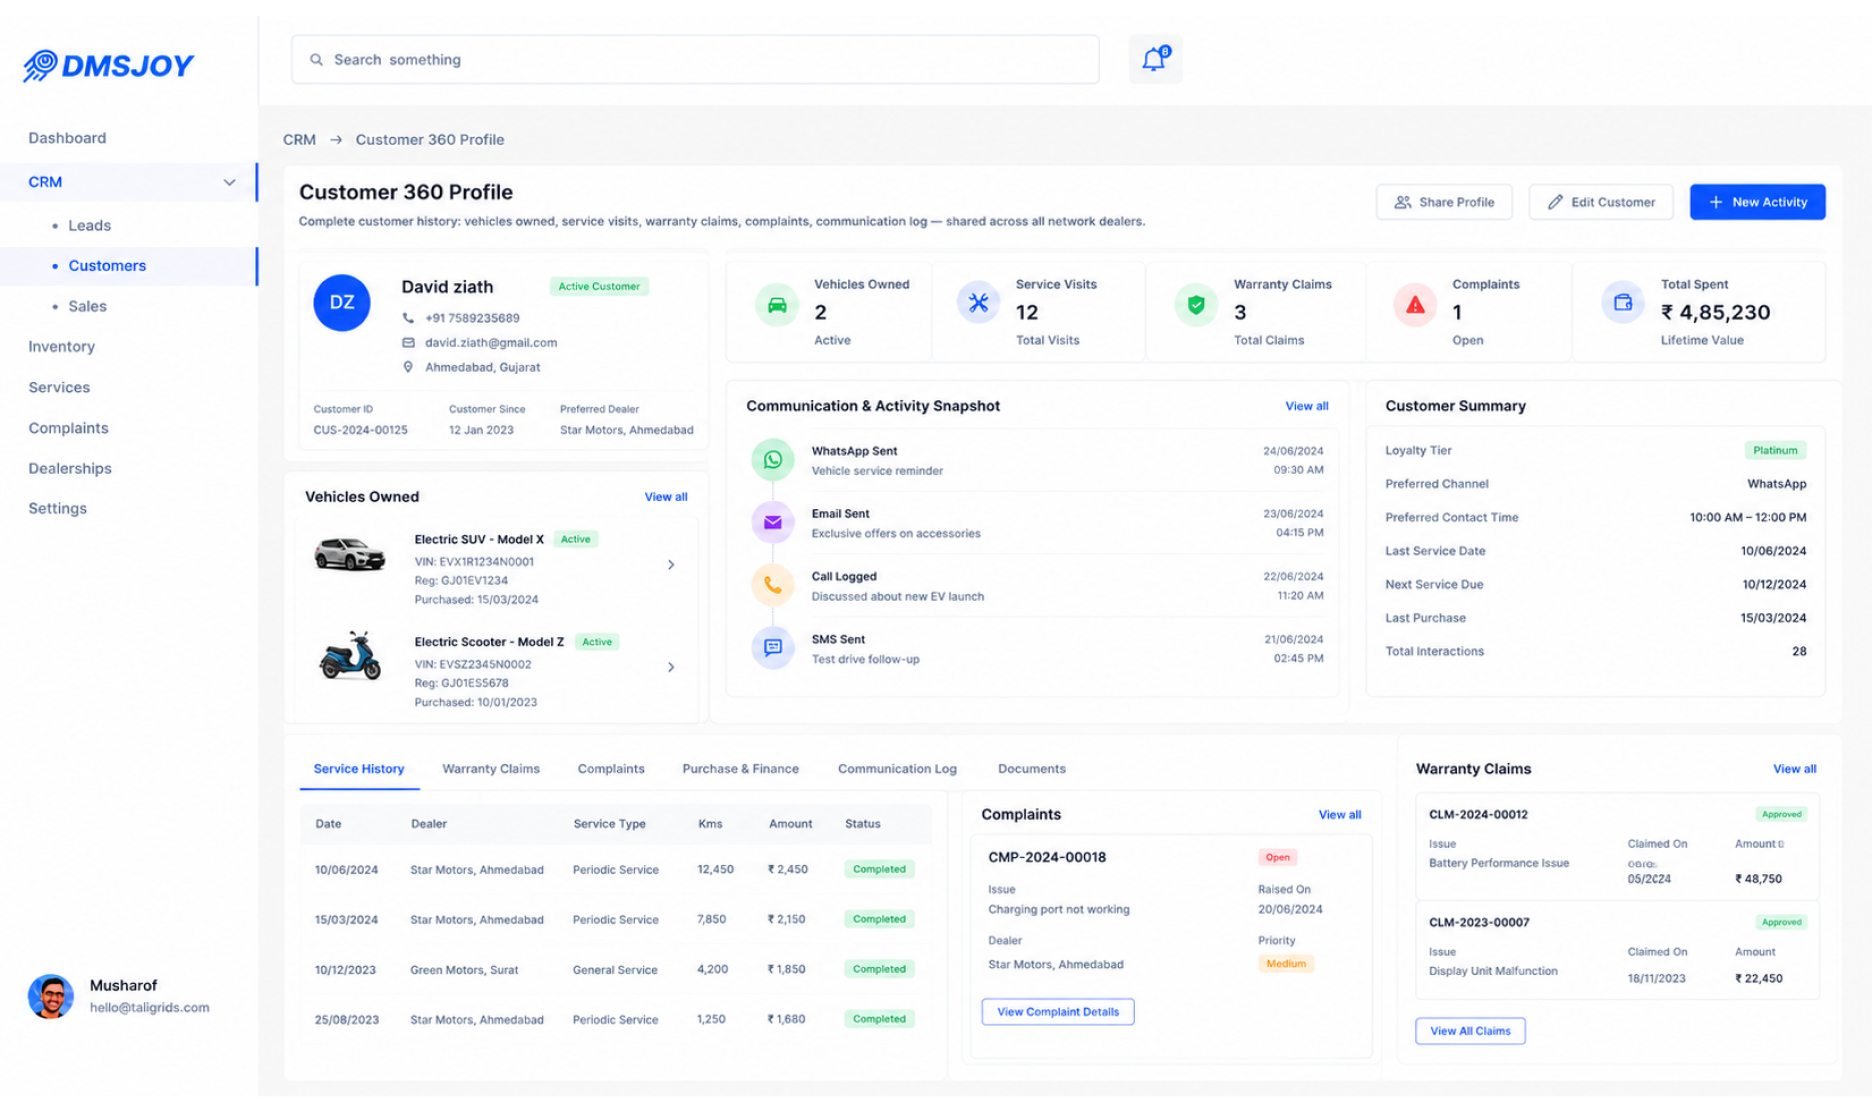Click the Service Visits wrench icon
The height and width of the screenshot is (1112, 1872).
point(978,303)
